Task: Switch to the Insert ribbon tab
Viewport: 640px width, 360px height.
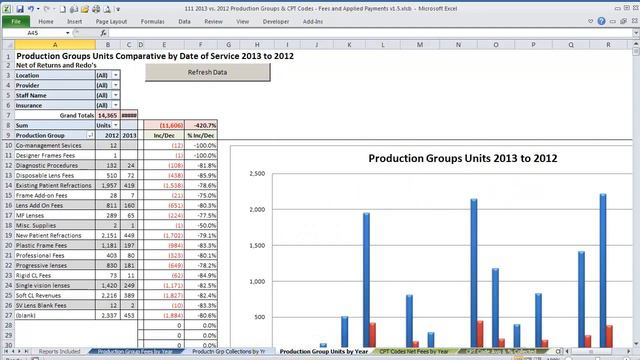Action: point(74,21)
